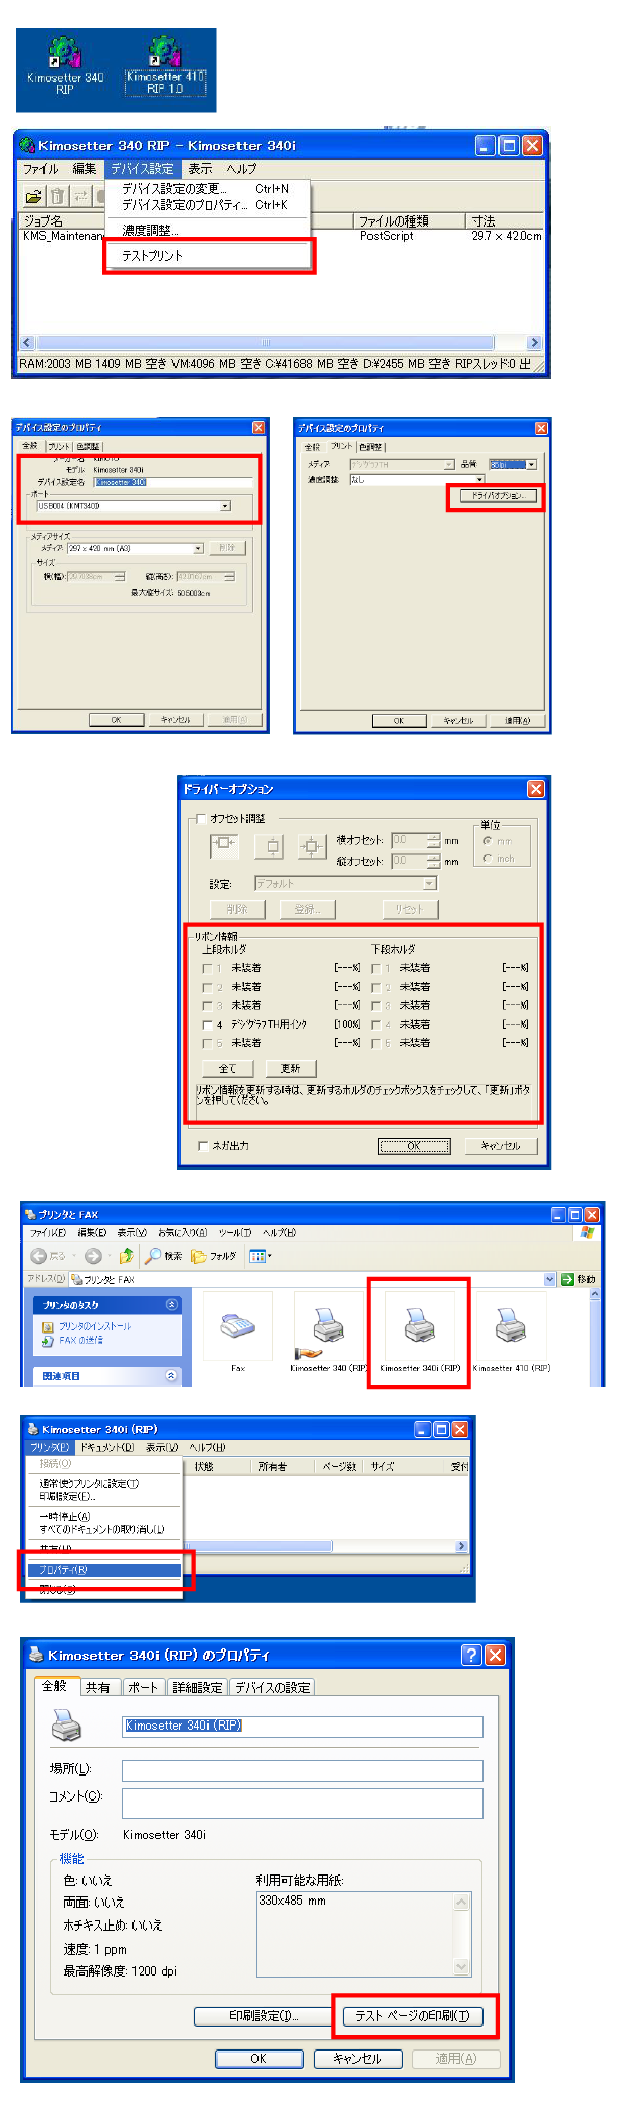Viewport: 625px width, 2113px height.
Task: Select the center-vertical offset icon in Driver Options
Action: [271, 846]
